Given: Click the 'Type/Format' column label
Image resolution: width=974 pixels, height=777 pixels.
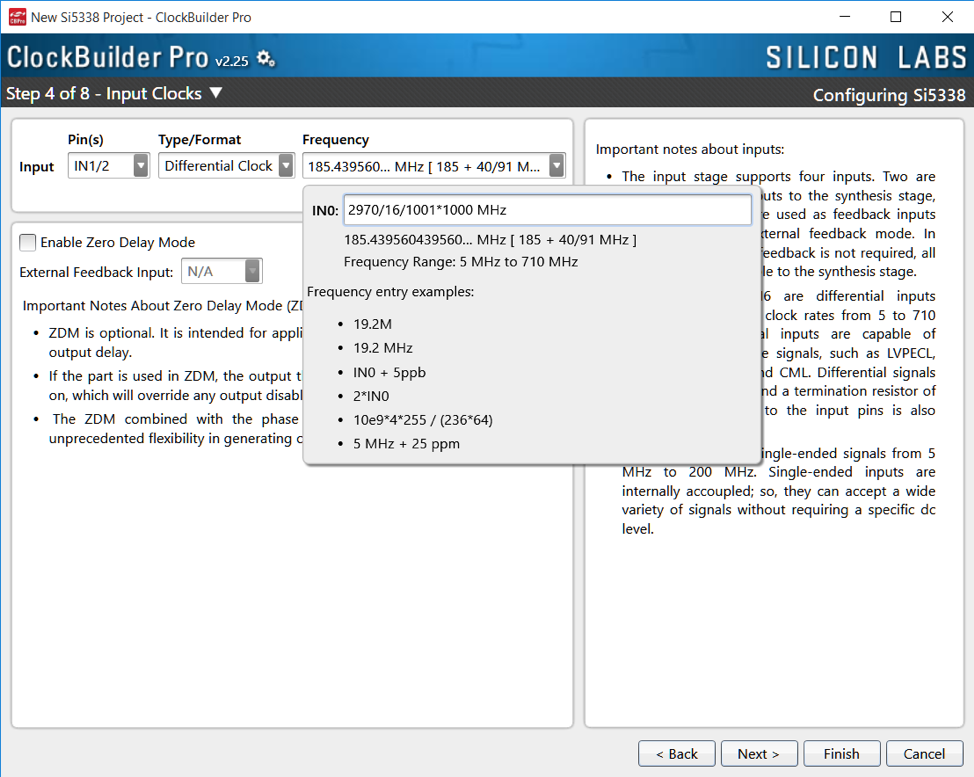Looking at the screenshot, I should tap(199, 140).
